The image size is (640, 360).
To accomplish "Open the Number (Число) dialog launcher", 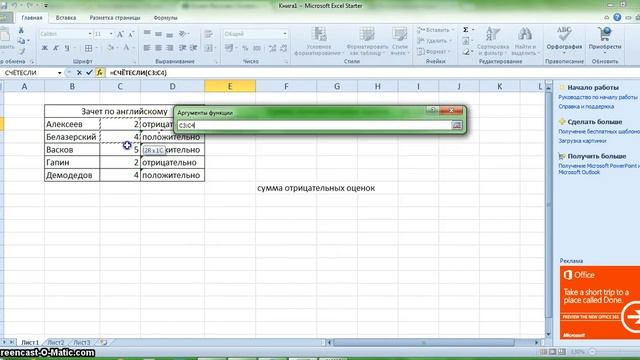I will click(286, 62).
